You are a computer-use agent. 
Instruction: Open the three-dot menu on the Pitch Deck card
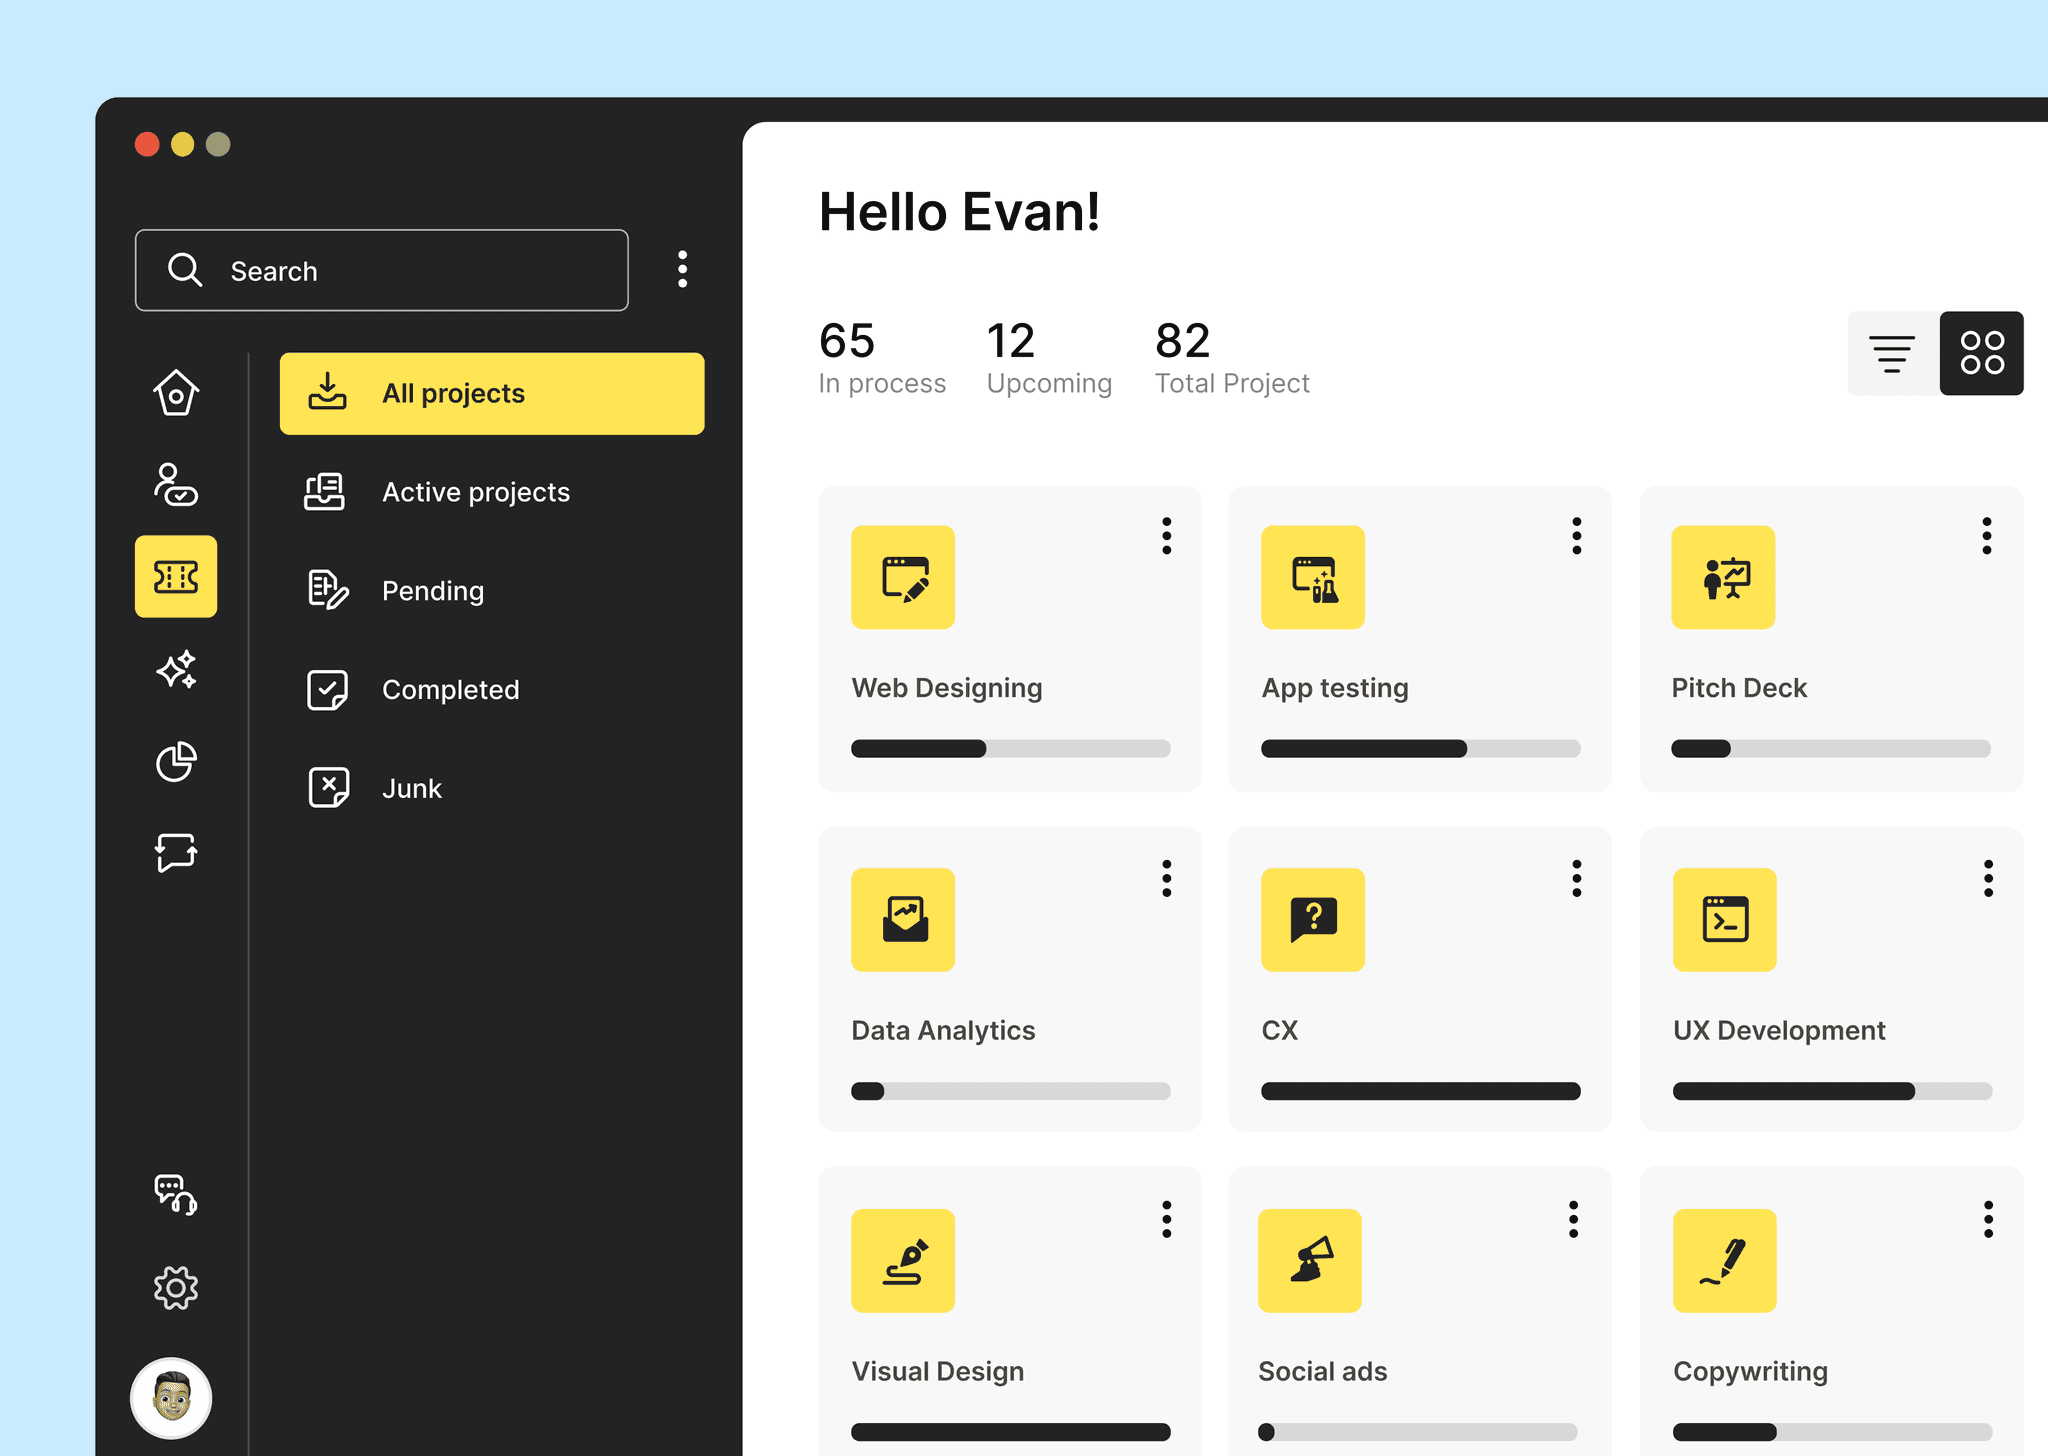(x=1987, y=536)
